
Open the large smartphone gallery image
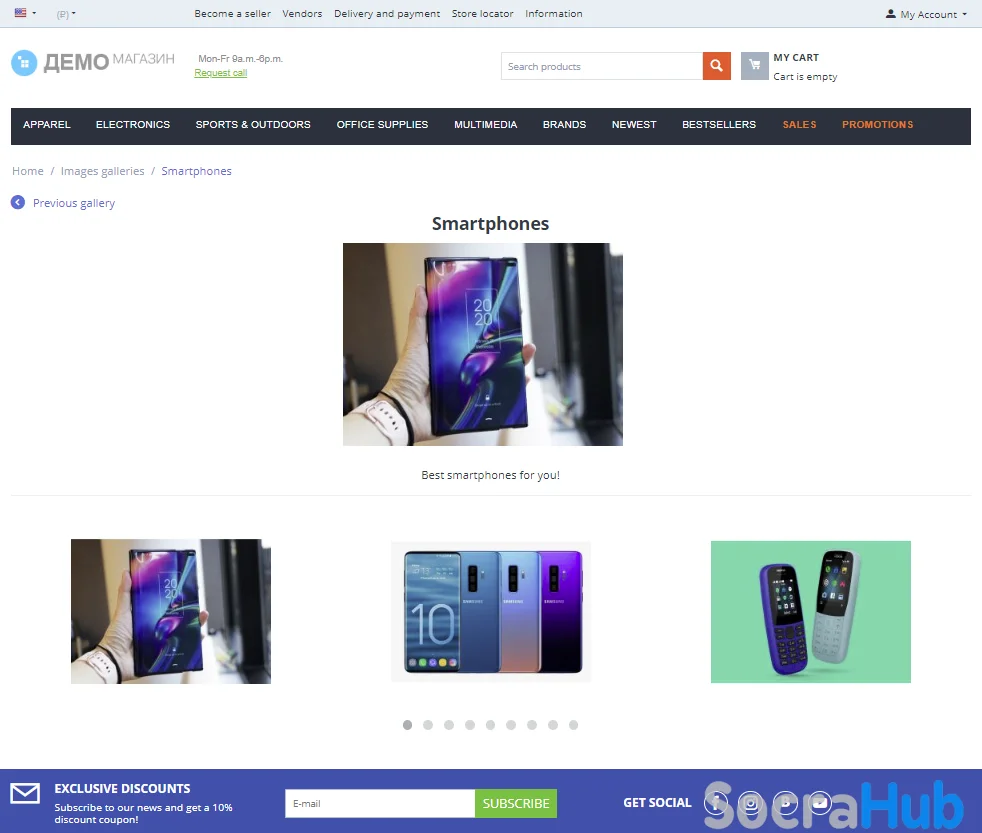(482, 344)
